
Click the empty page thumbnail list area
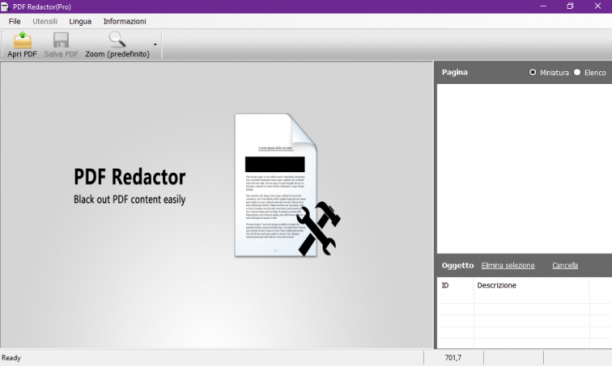pyautogui.click(x=524, y=169)
